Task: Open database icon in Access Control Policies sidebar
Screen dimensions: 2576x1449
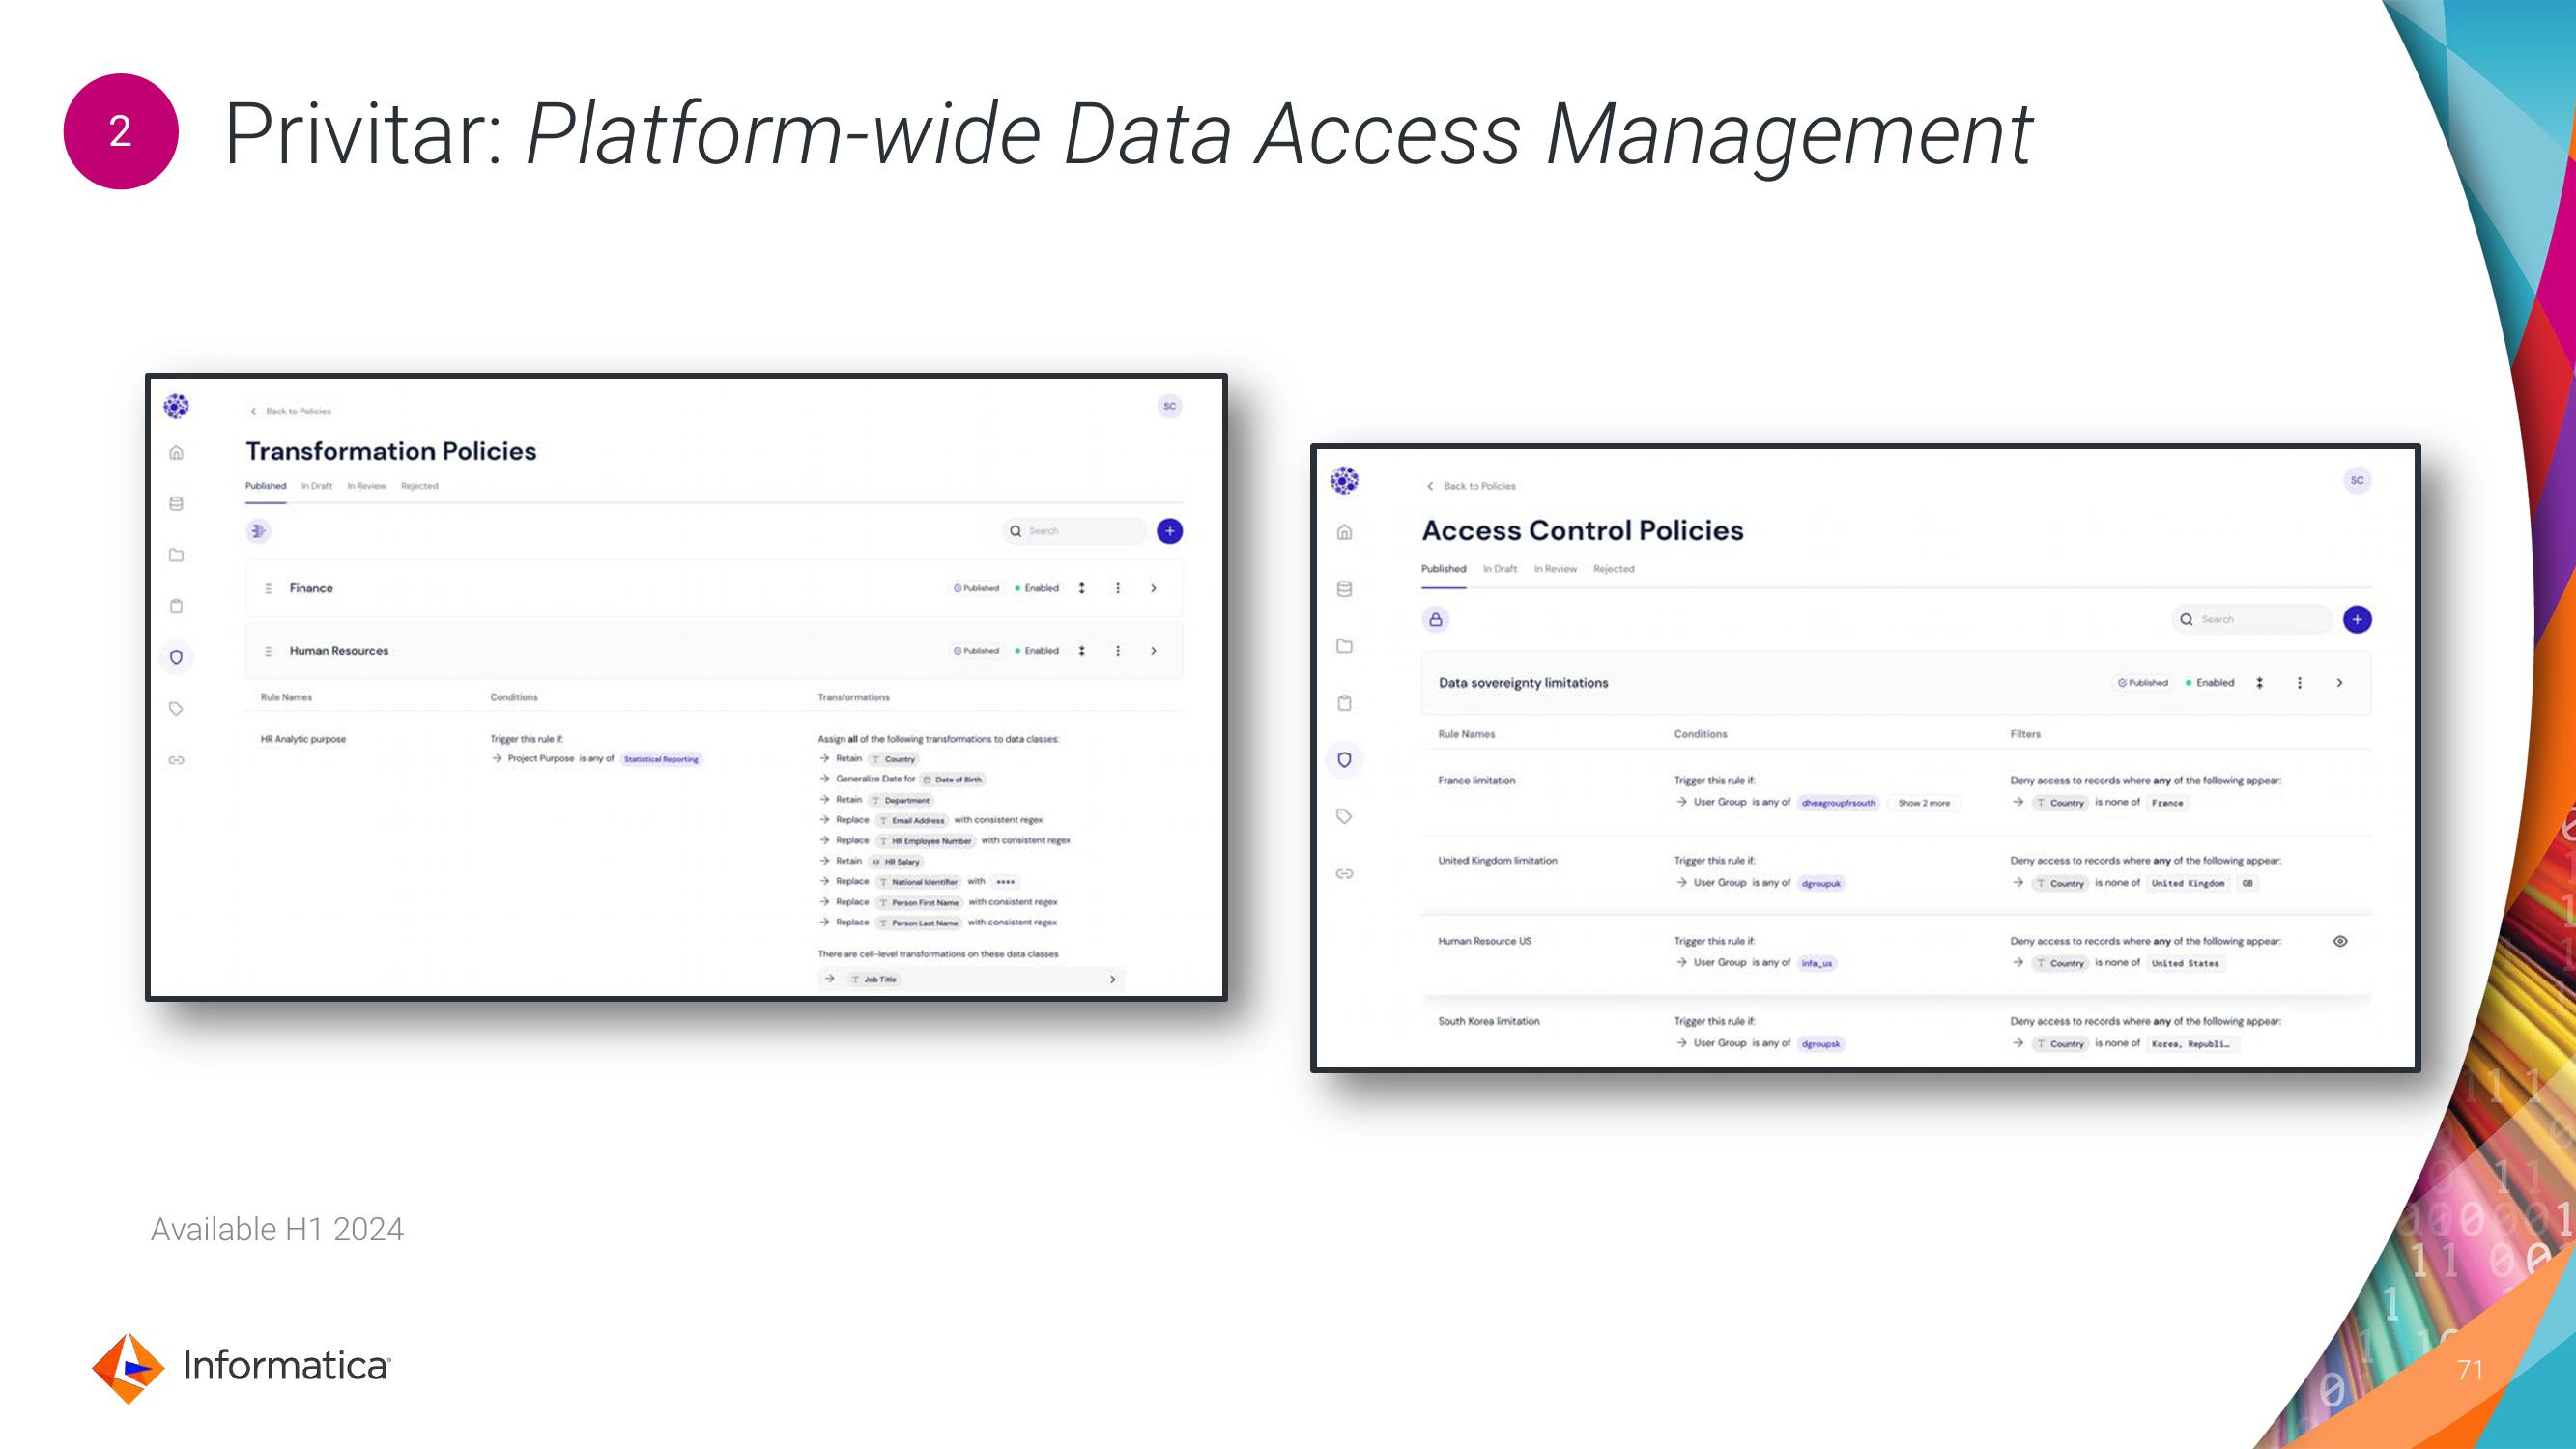Action: click(1344, 589)
